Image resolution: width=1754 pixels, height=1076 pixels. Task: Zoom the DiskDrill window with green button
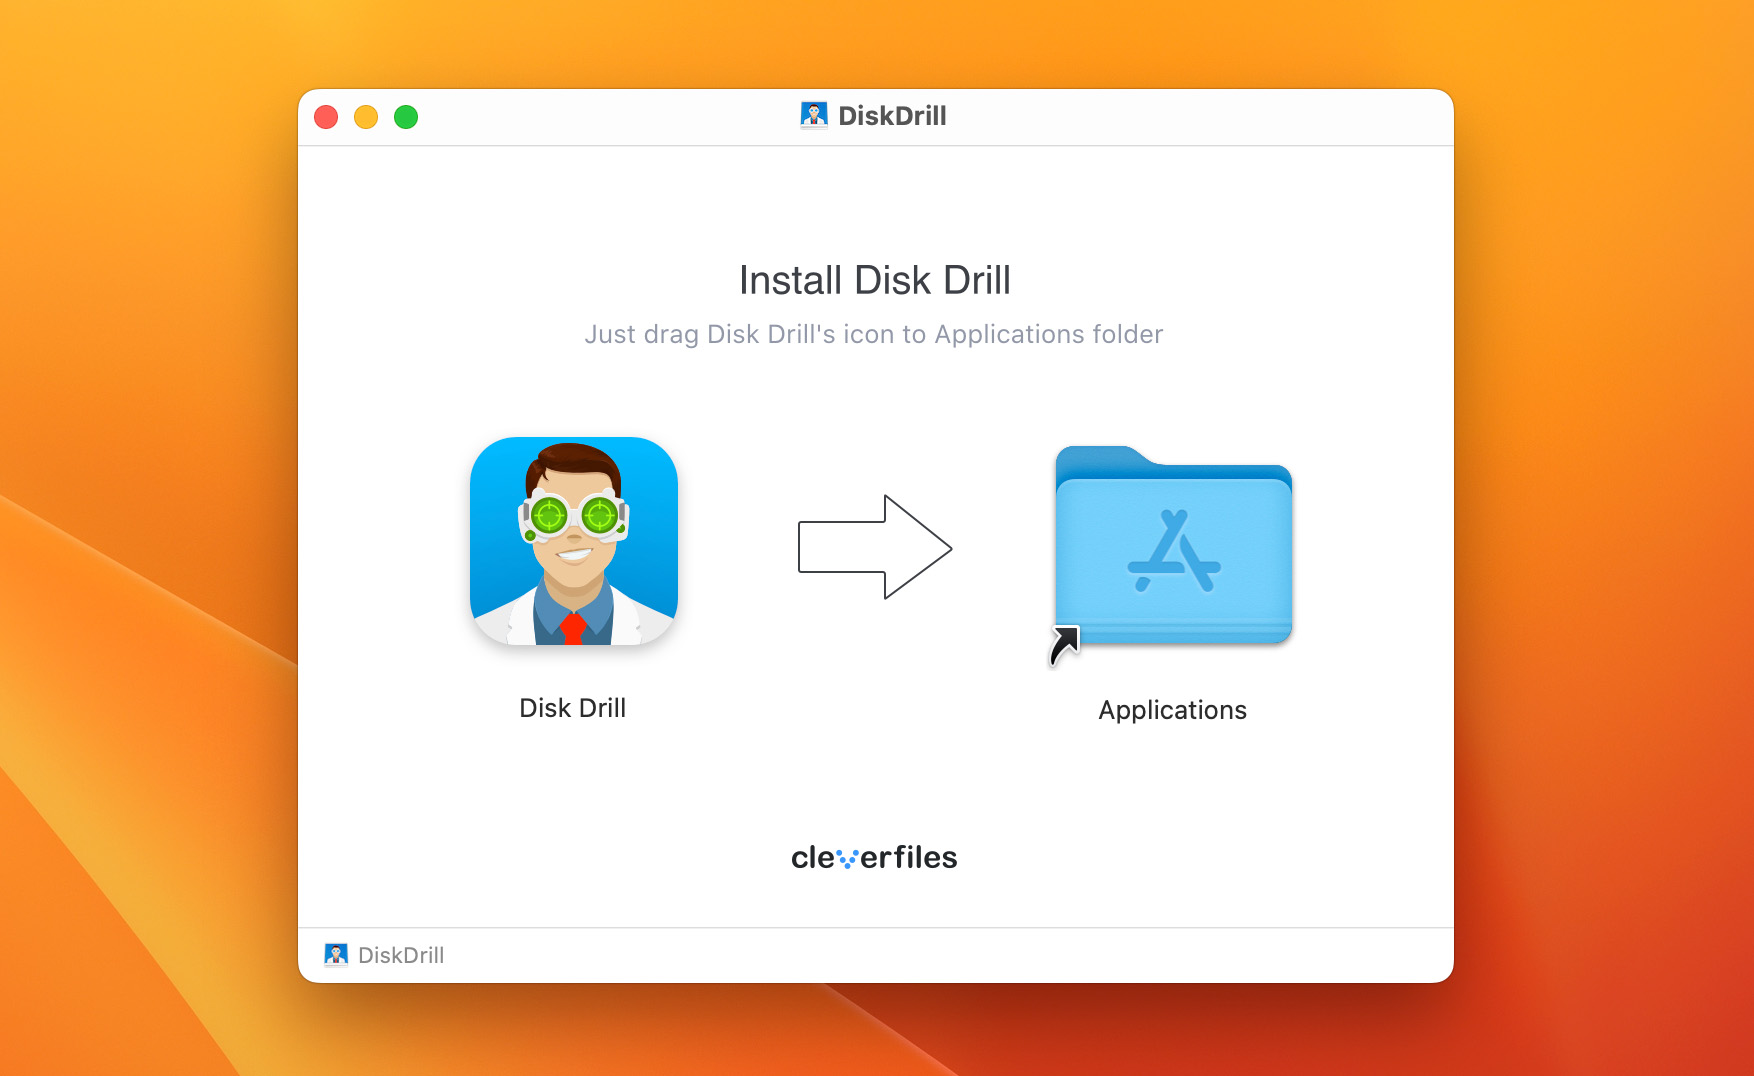point(406,117)
